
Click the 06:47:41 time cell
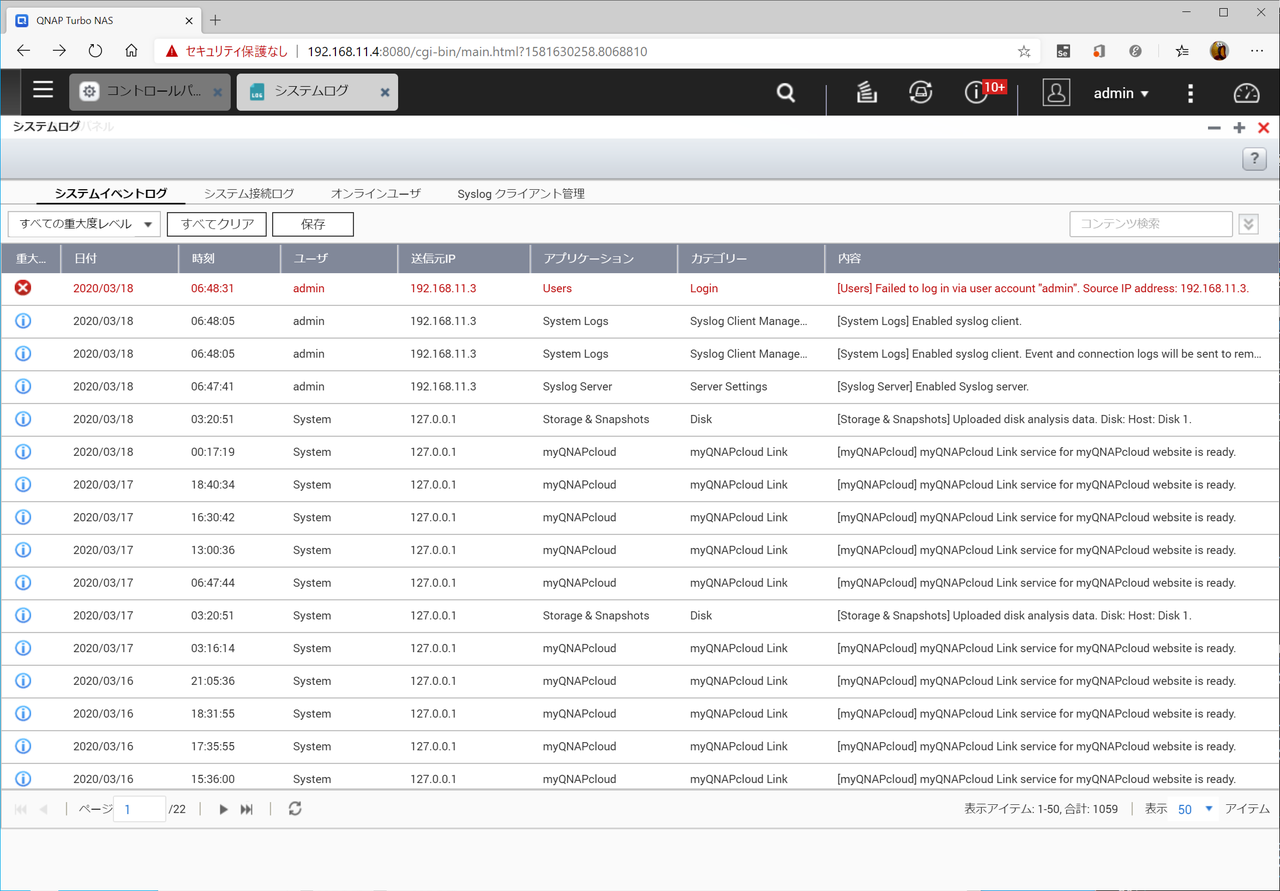212,386
